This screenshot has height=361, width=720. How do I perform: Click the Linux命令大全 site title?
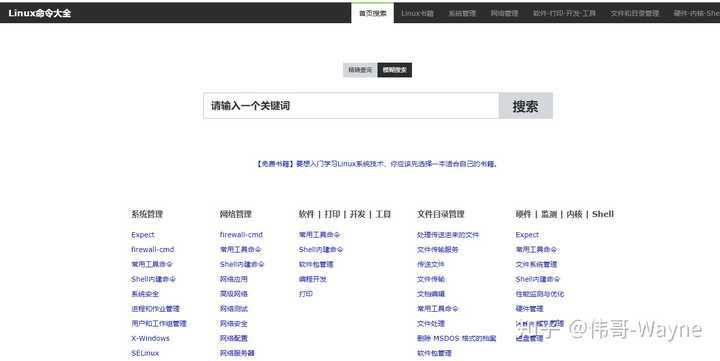tap(39, 13)
